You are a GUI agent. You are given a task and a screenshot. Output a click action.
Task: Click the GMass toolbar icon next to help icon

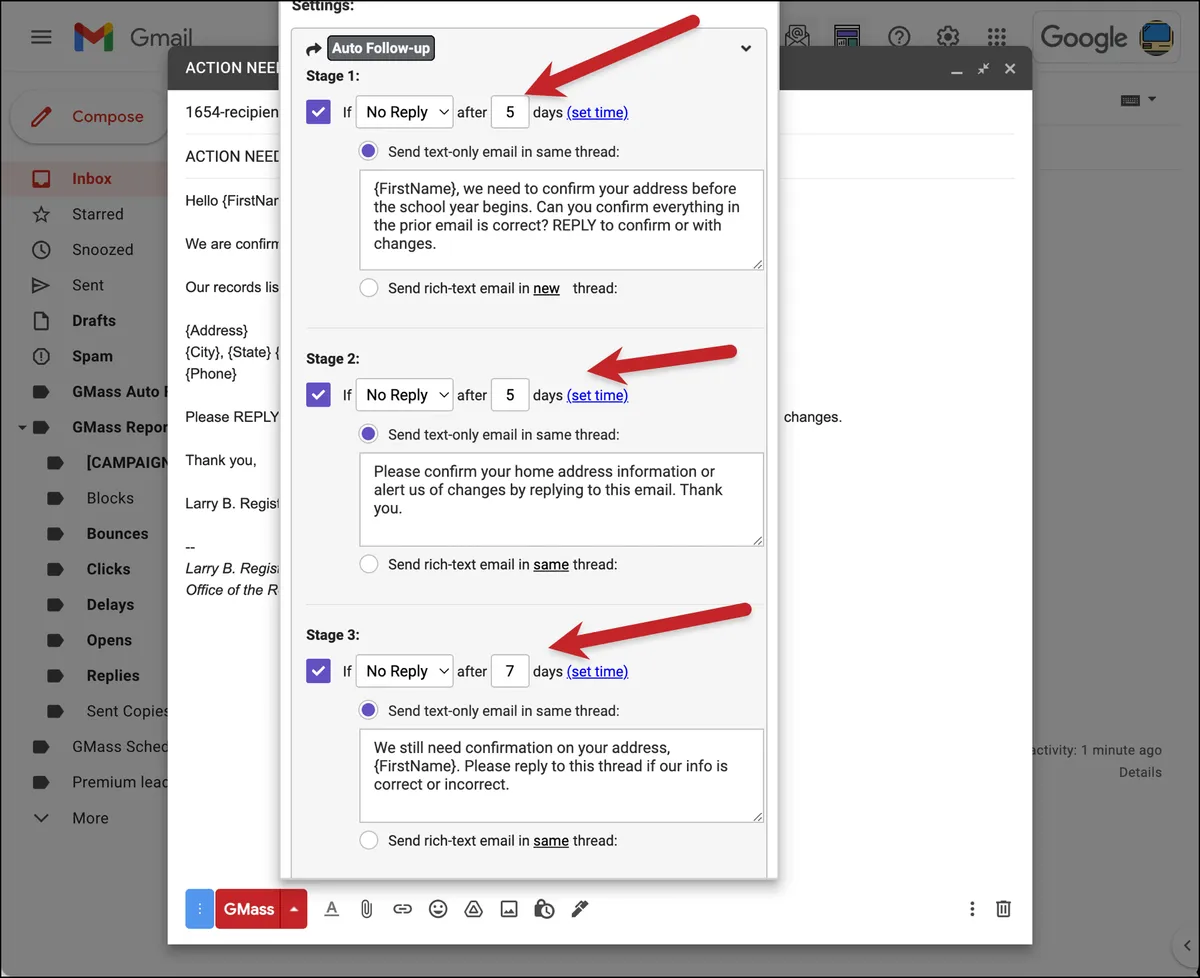(x=848, y=38)
